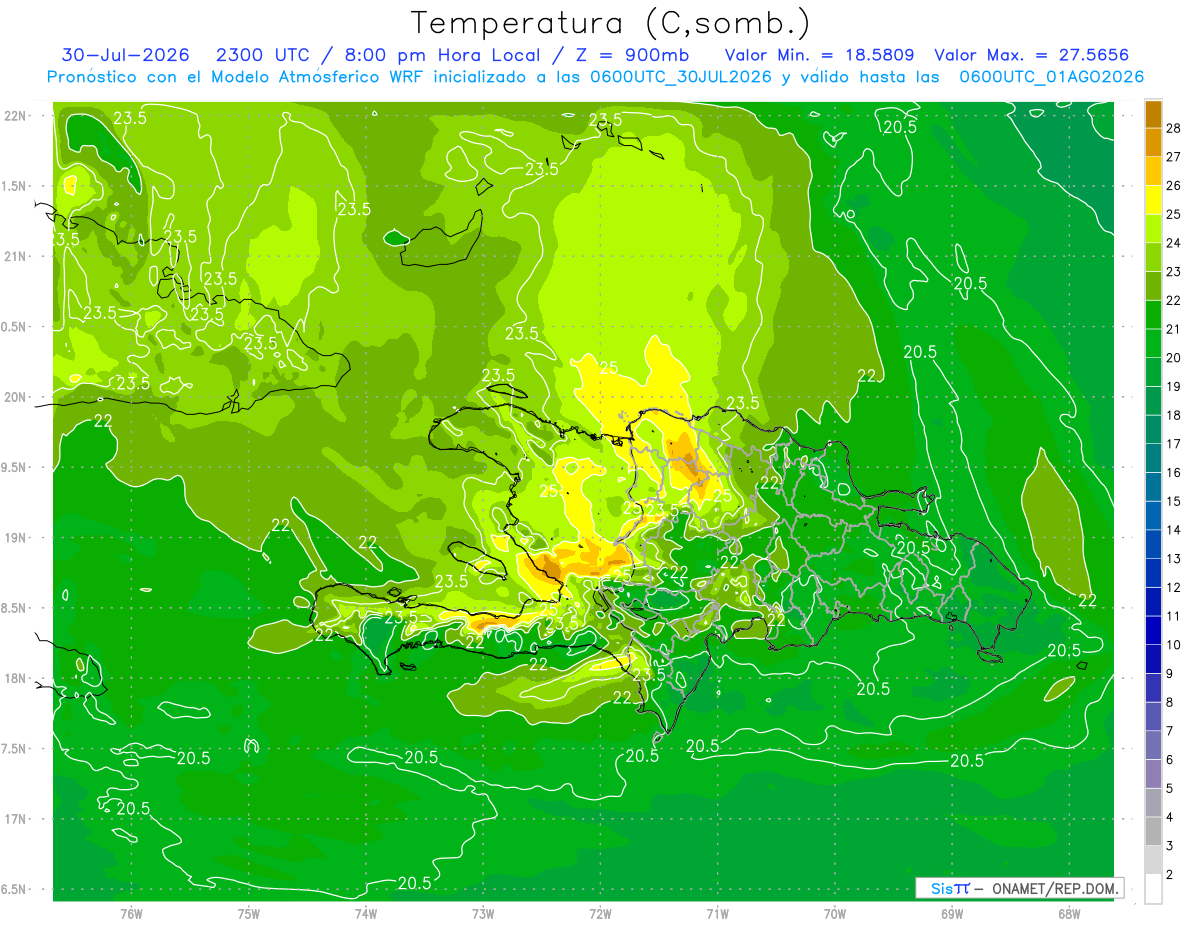Click the 'Sisπ' logo text
Viewport: 1200px width, 927px height.
pos(949,888)
